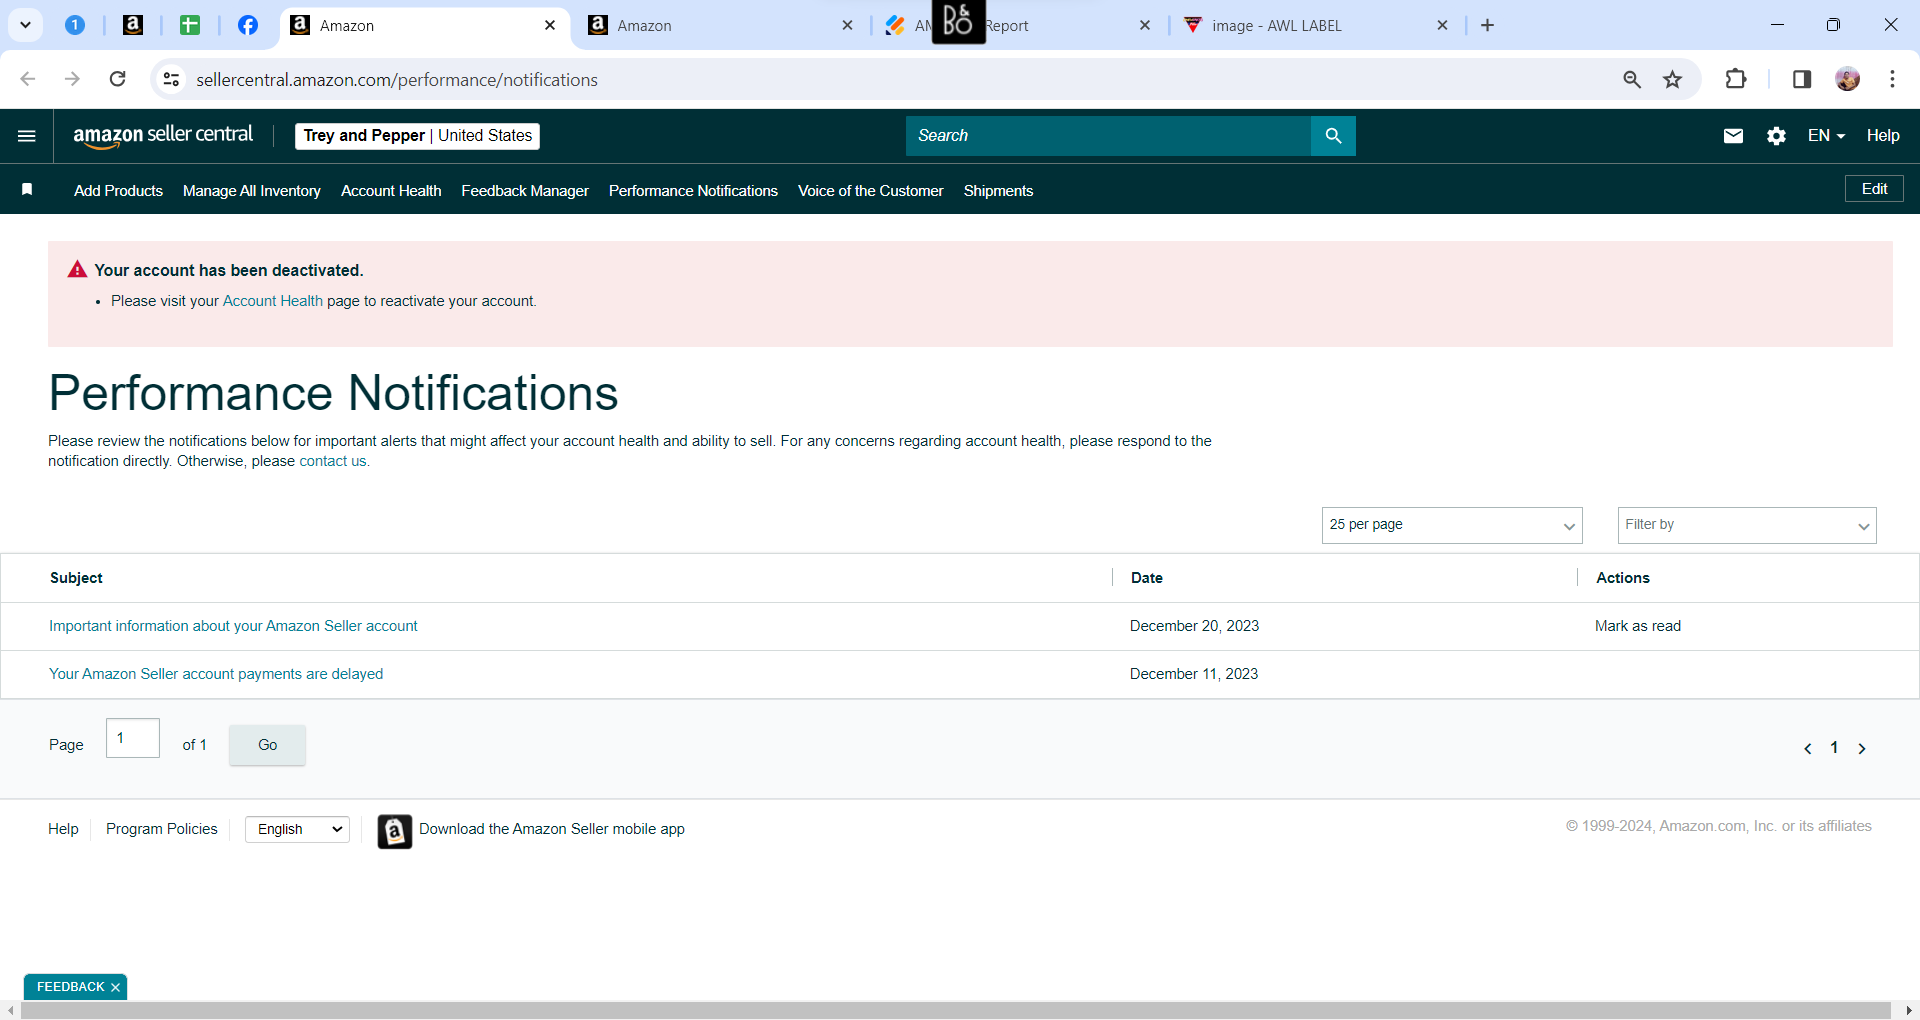Click the red deactivation warning icon

coord(77,269)
